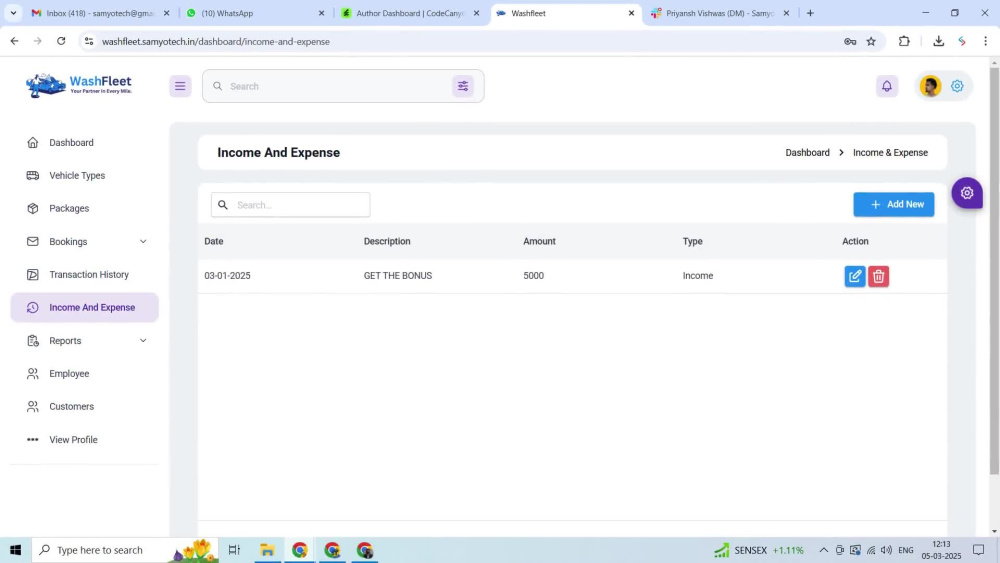Click the WashFleet logo
Image resolution: width=1000 pixels, height=563 pixels.
click(x=79, y=85)
